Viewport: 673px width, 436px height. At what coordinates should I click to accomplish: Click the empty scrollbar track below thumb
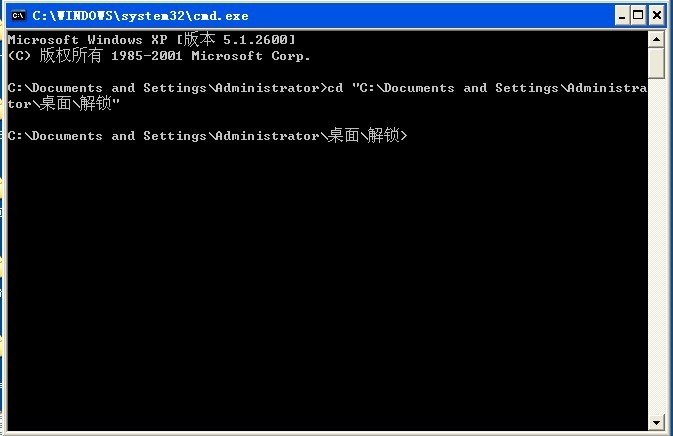click(656, 250)
